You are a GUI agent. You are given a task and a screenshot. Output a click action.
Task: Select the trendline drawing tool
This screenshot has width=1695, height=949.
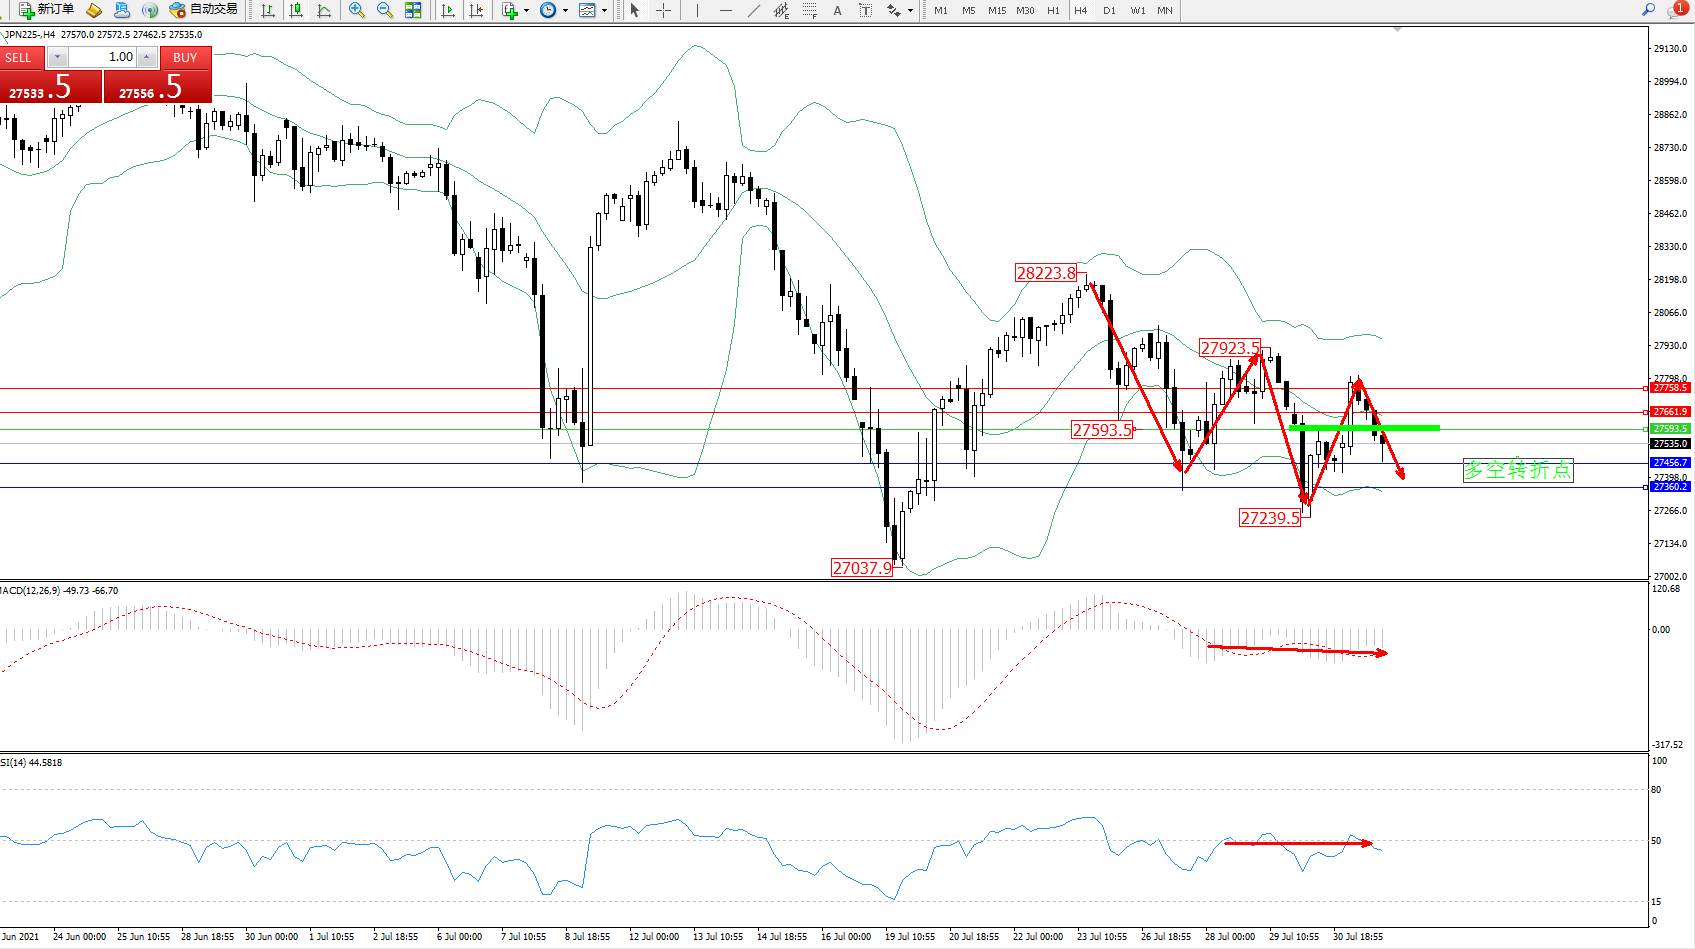pos(753,10)
